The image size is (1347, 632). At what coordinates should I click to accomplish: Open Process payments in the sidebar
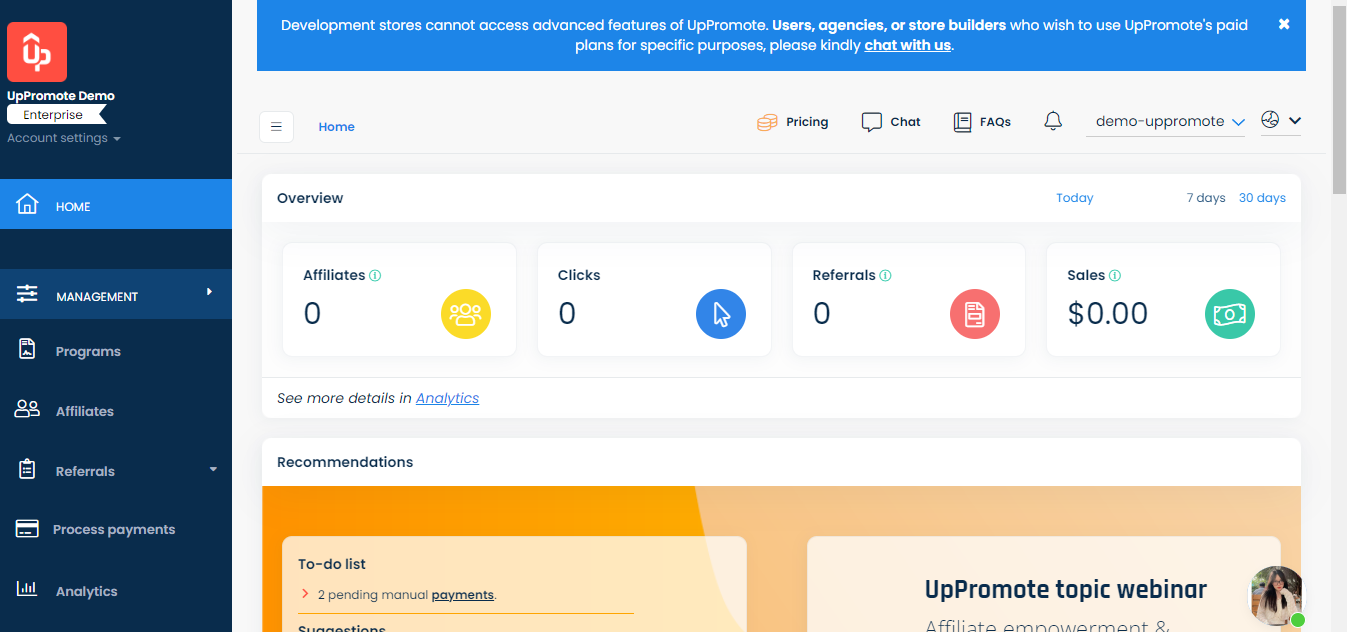tap(116, 529)
